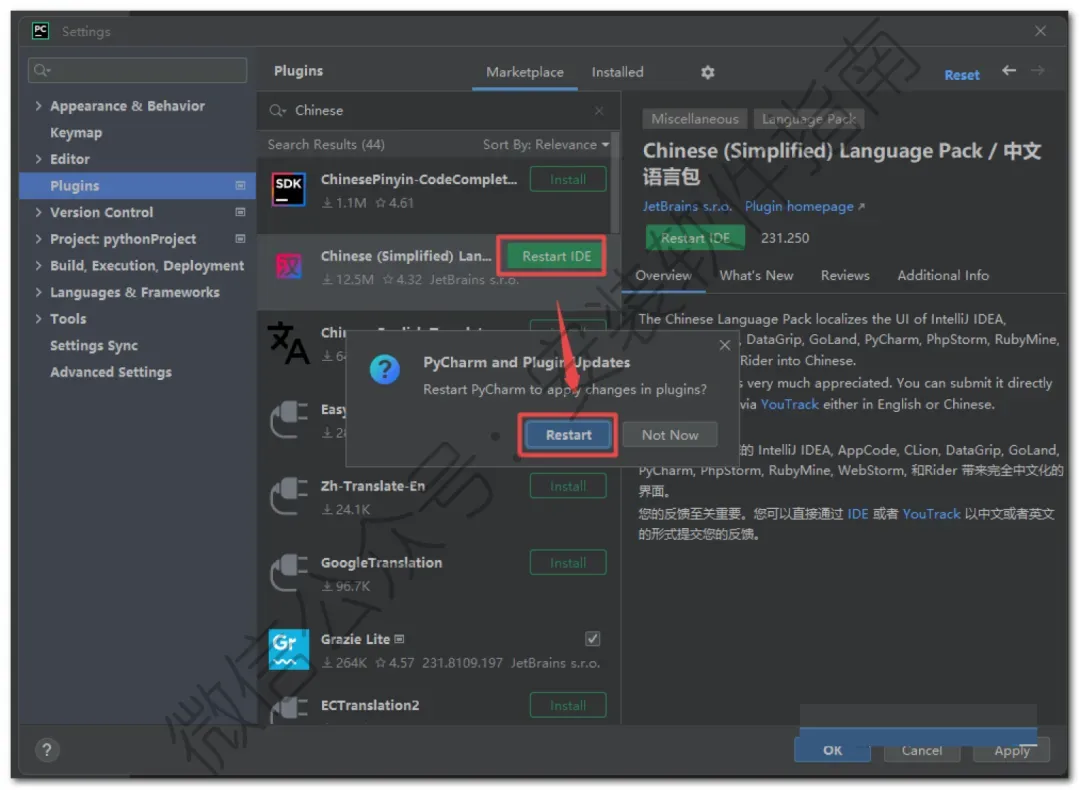Expand Appearance & Behavior settings
Screen dimensions: 1080x790
coord(39,105)
